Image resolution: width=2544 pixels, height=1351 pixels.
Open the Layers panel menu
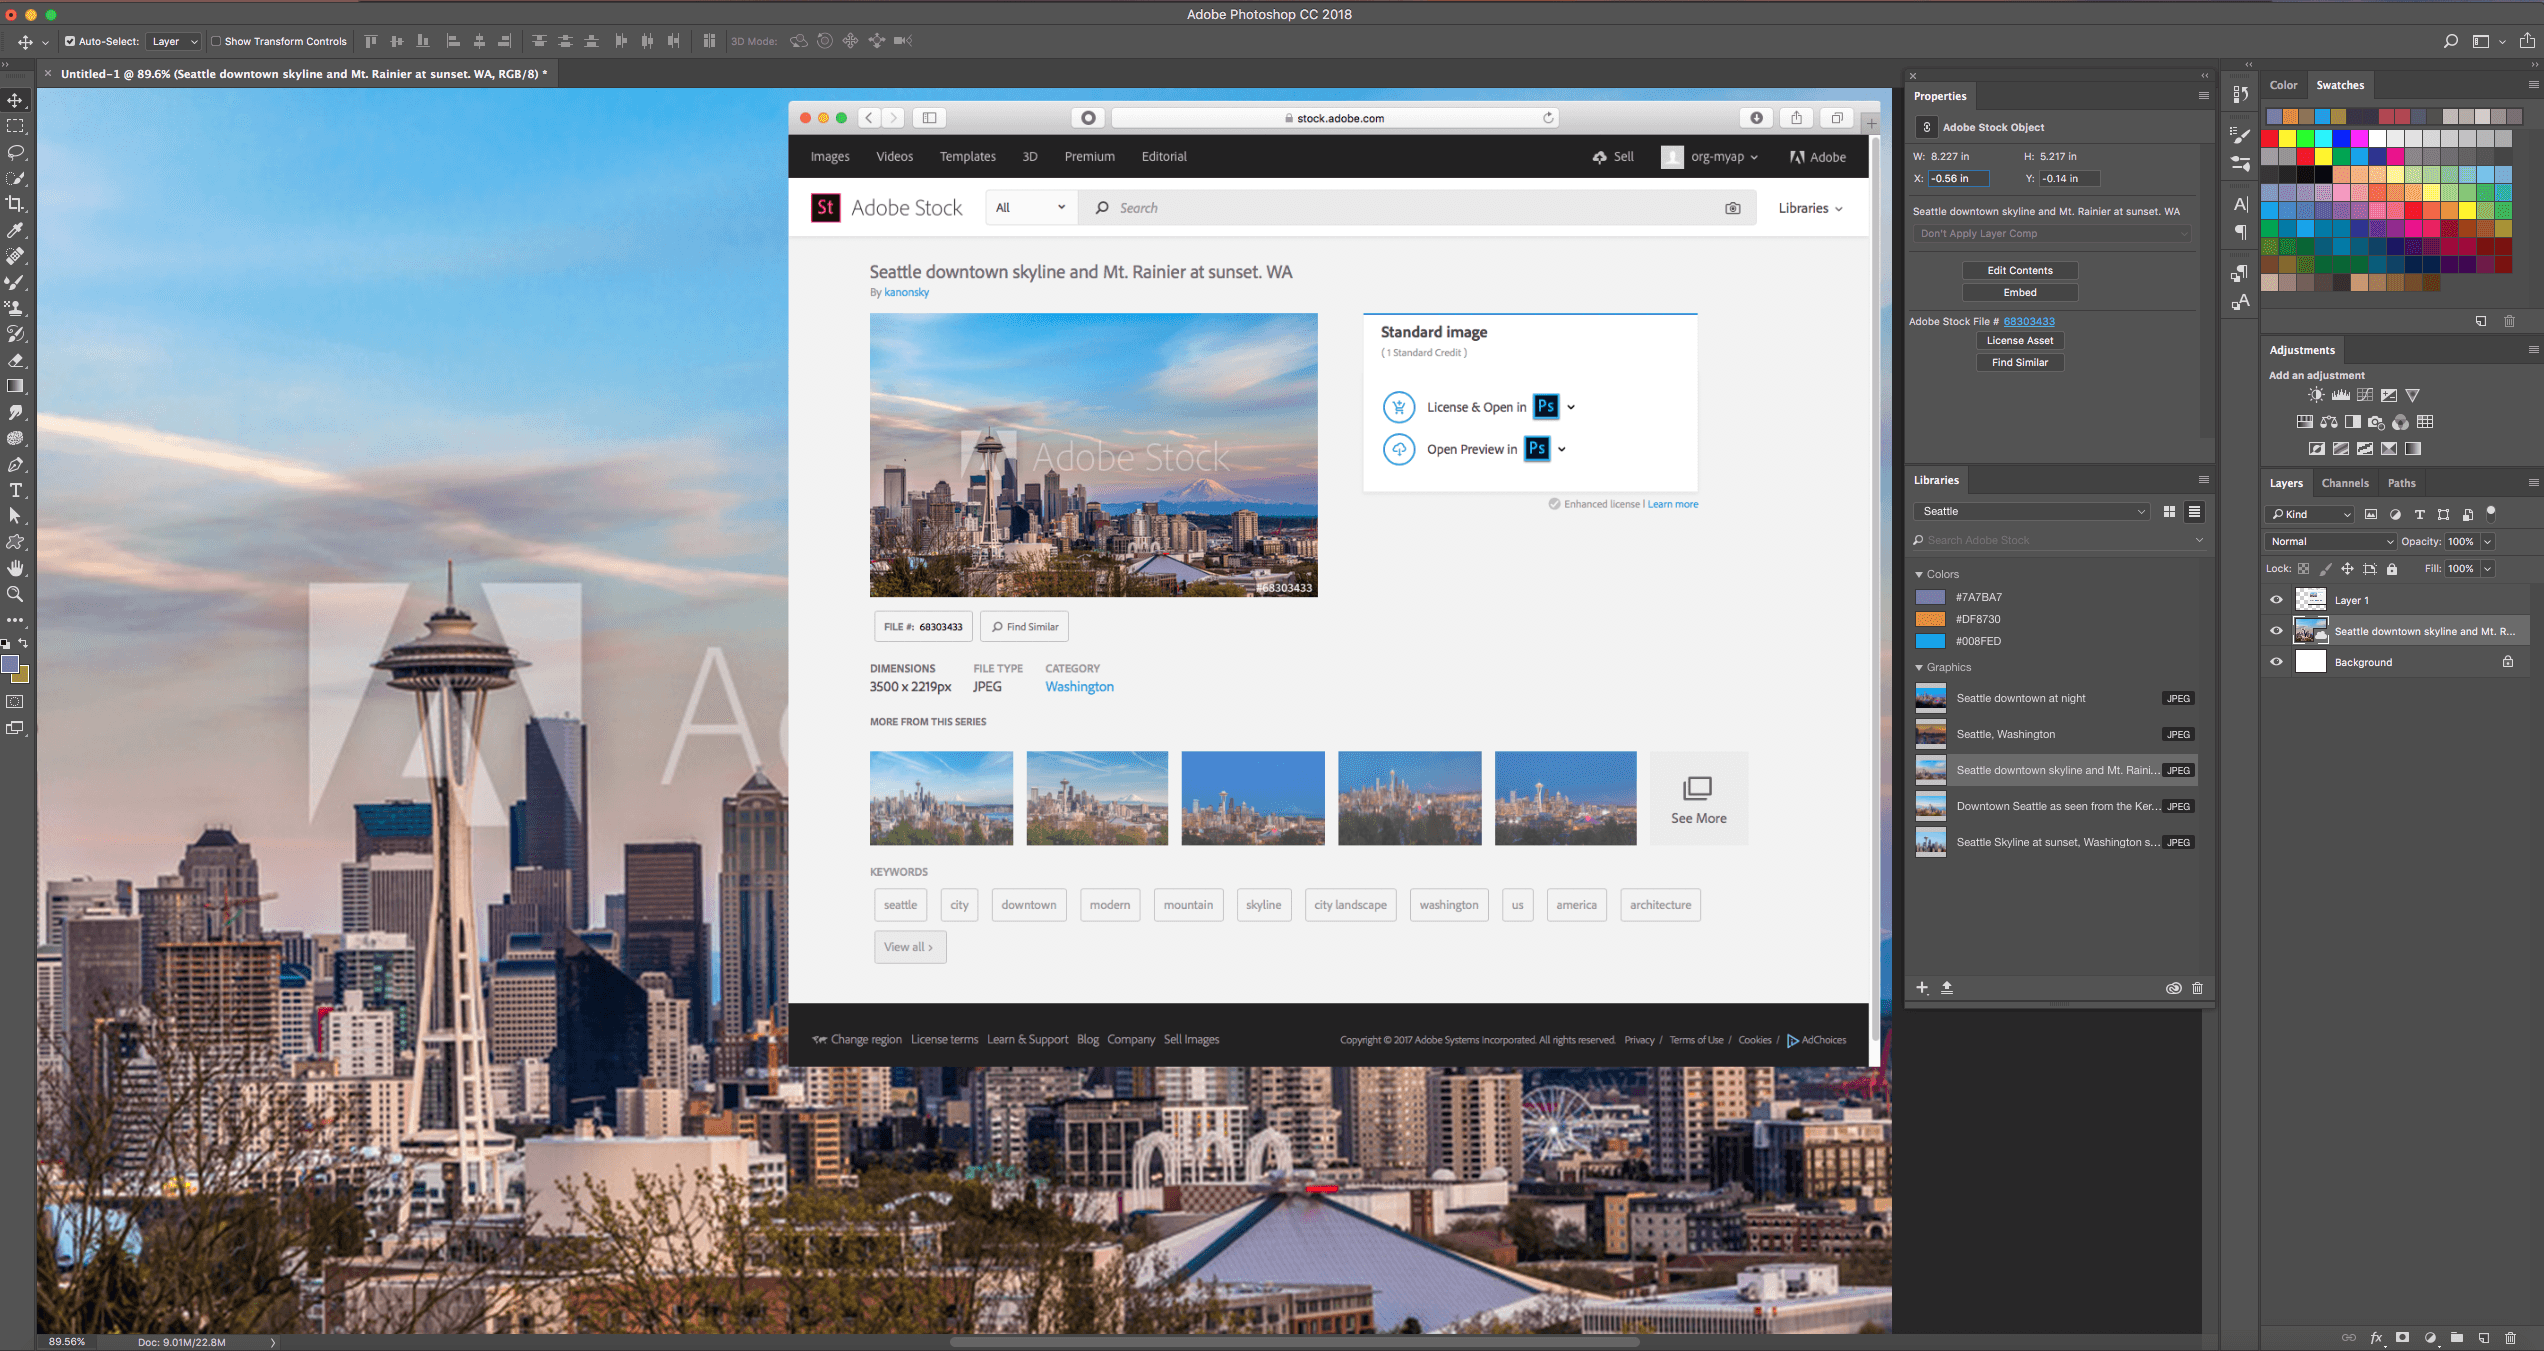[x=2533, y=483]
